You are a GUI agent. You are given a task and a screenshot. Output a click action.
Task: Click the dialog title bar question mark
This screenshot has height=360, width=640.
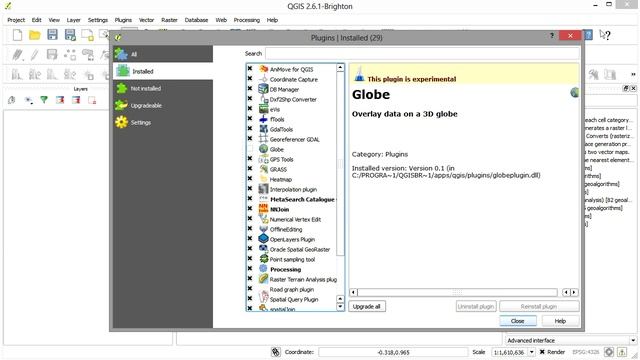(x=552, y=36)
